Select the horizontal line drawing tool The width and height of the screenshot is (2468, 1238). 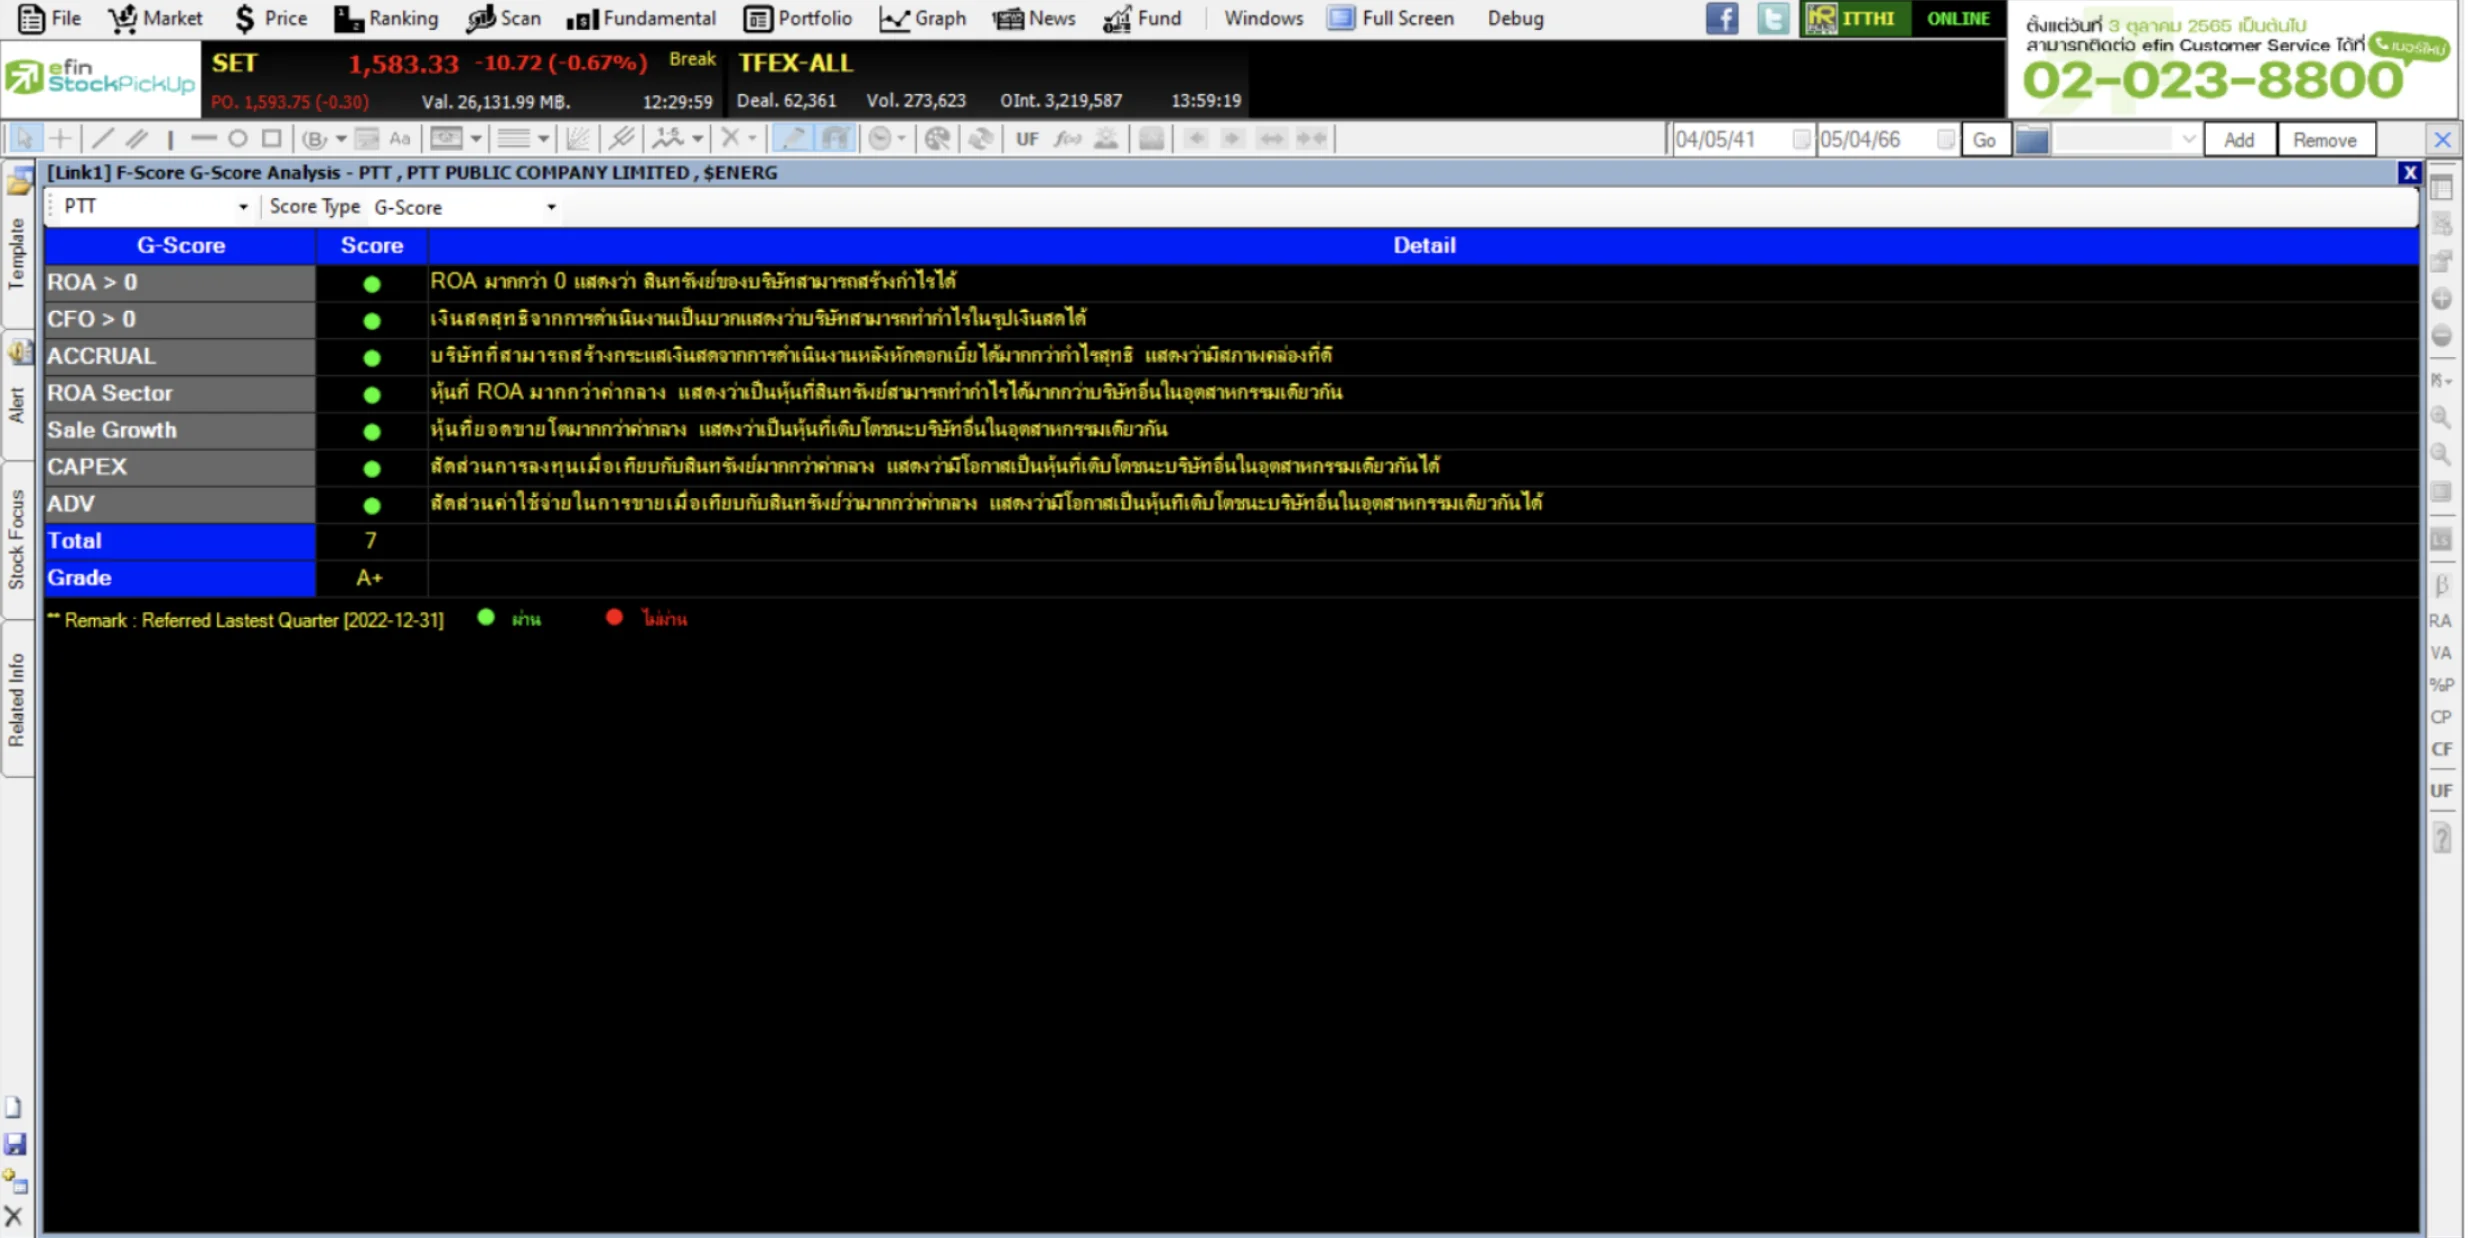pos(203,139)
